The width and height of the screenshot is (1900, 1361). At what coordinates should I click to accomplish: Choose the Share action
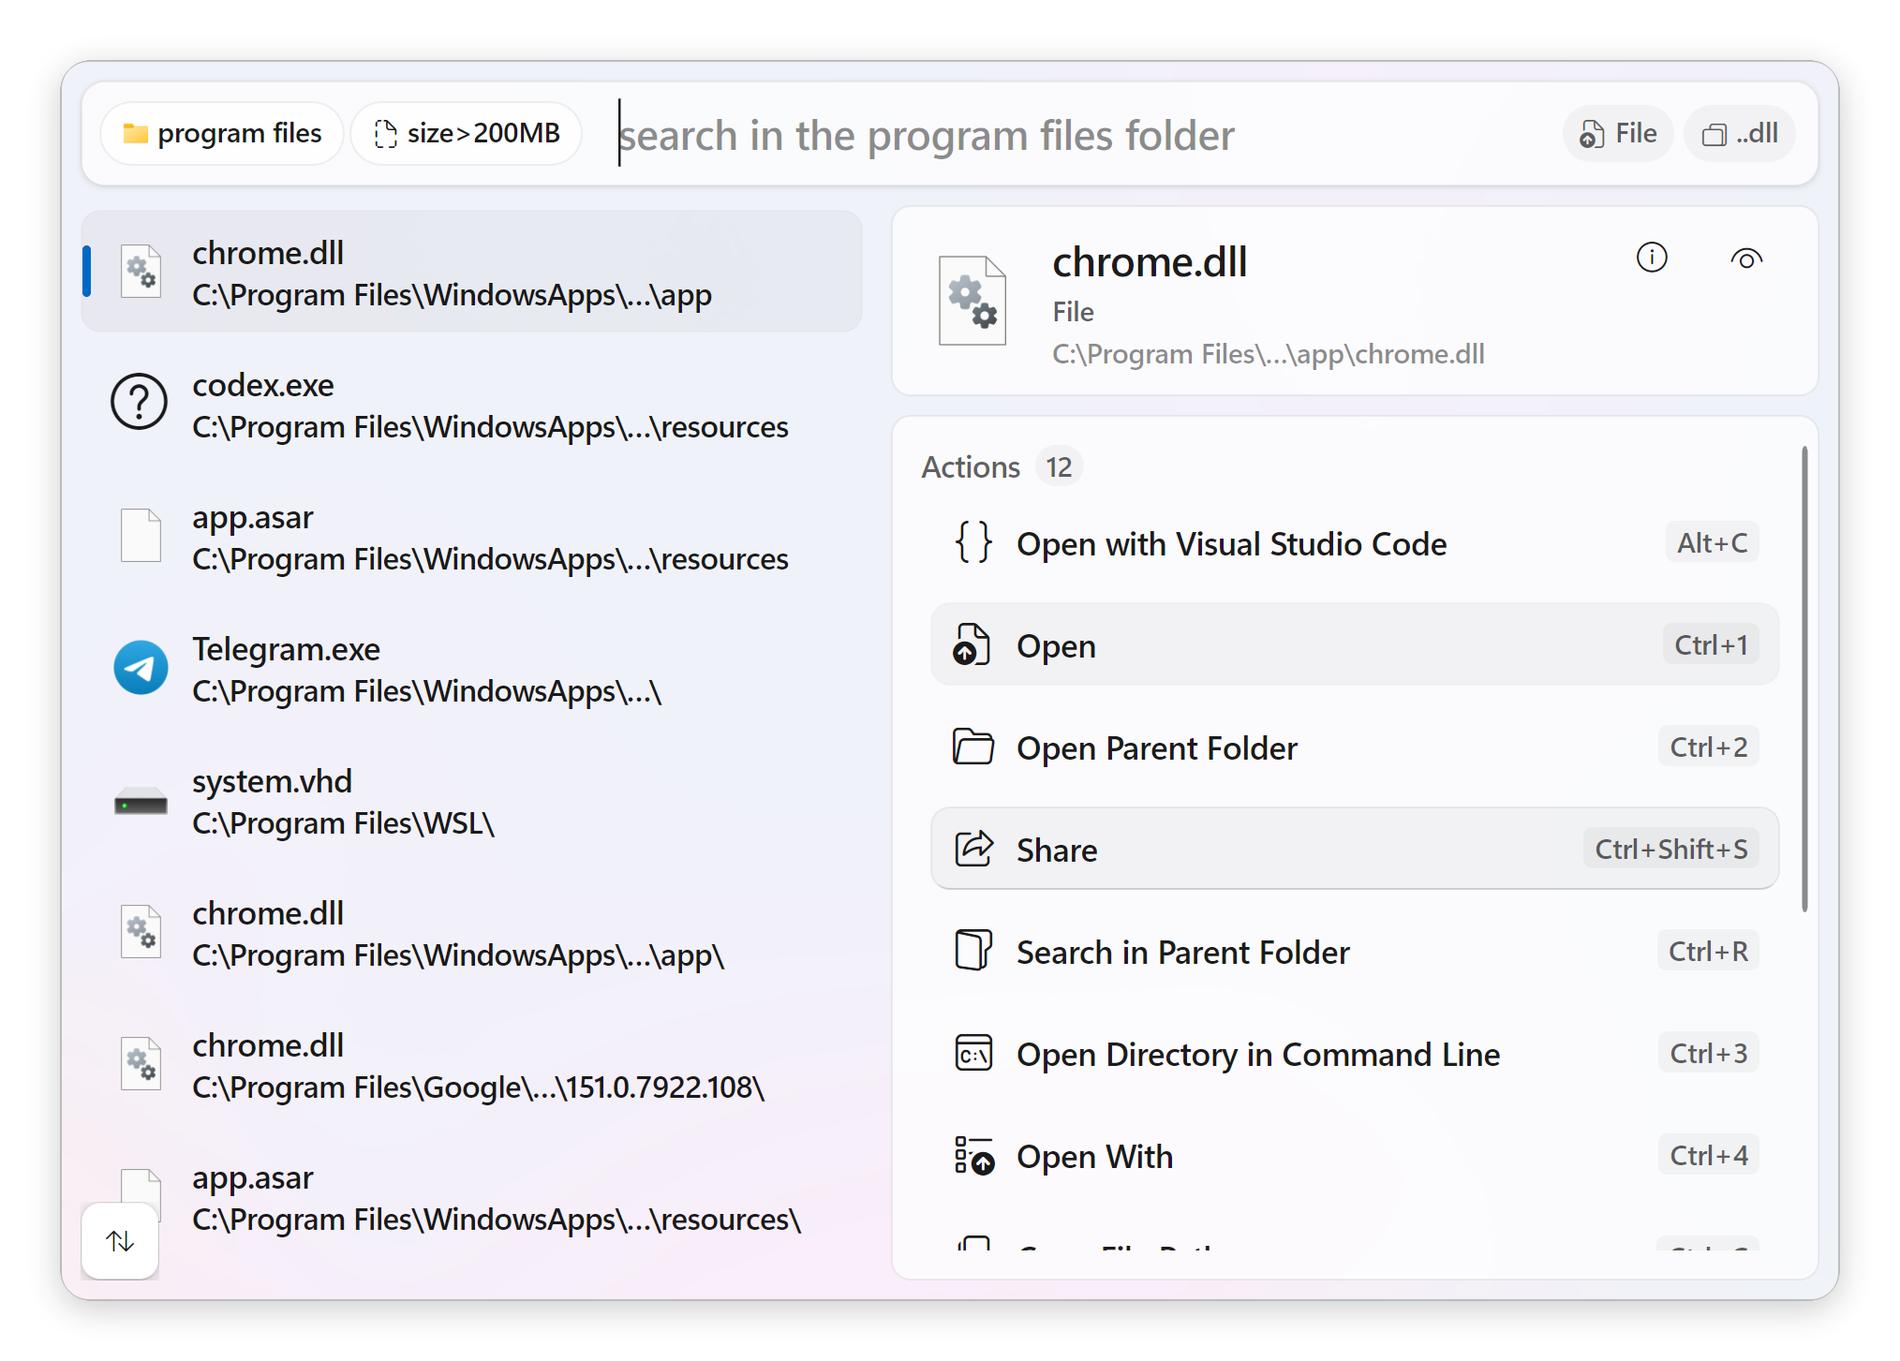point(1354,849)
